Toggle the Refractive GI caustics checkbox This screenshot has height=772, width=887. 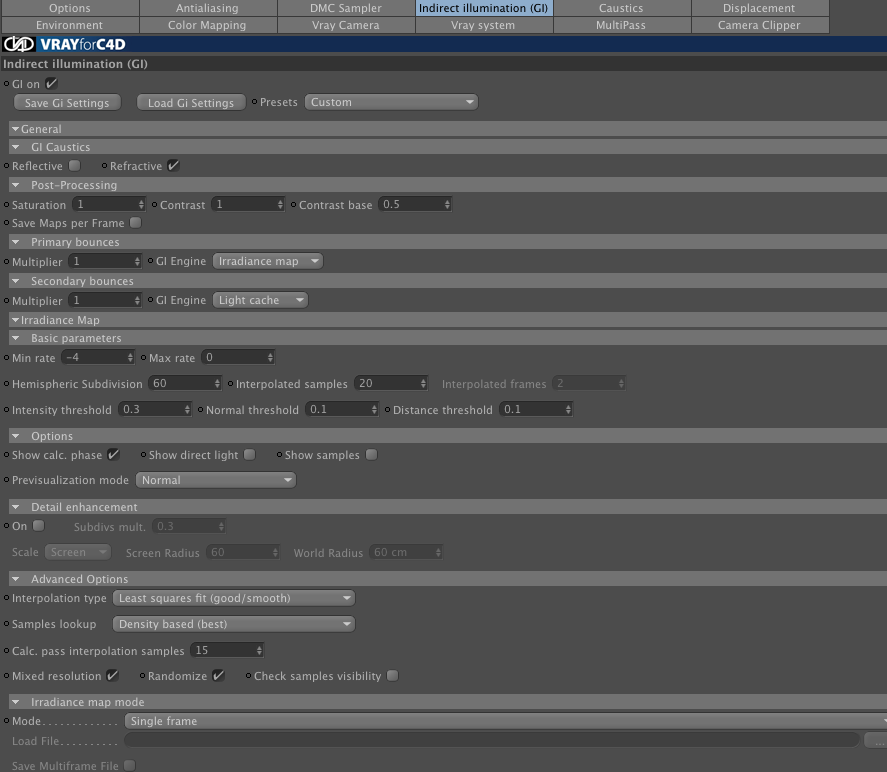(x=173, y=166)
